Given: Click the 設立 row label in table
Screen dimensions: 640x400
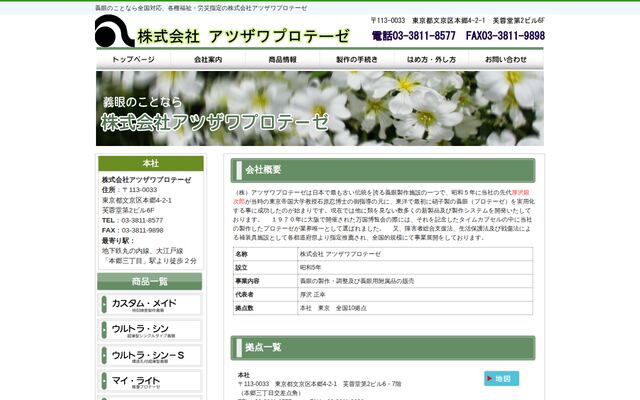Looking at the screenshot, I should 241,267.
